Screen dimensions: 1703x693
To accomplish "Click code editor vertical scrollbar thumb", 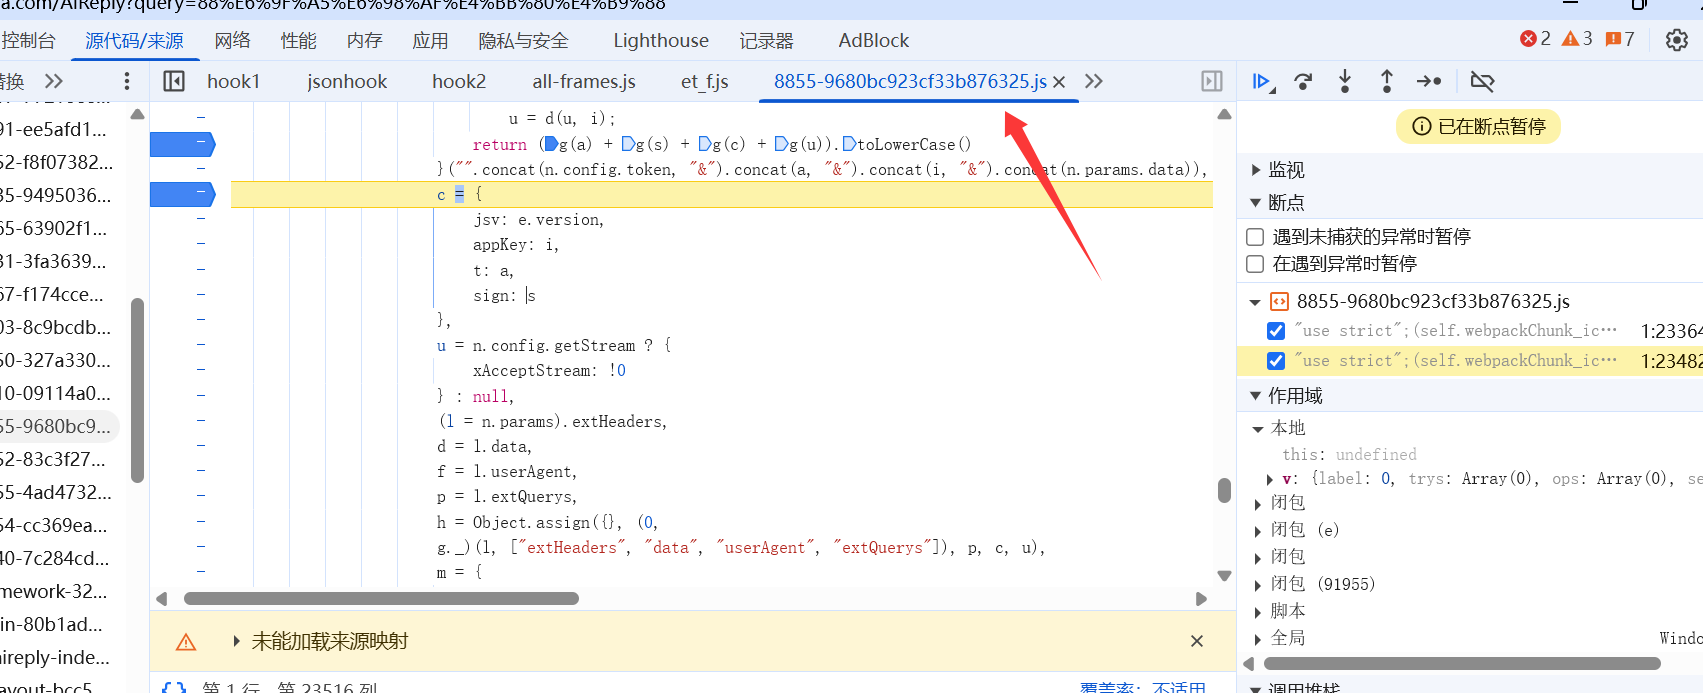I will click(x=1224, y=490).
